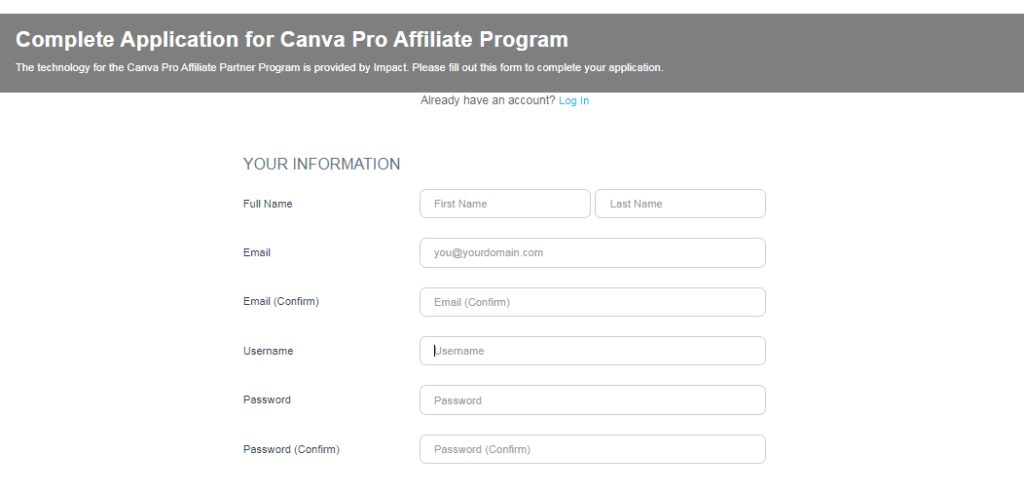Click the Complete Application page title
Image resolution: width=1024 pixels, height=492 pixels.
[292, 40]
